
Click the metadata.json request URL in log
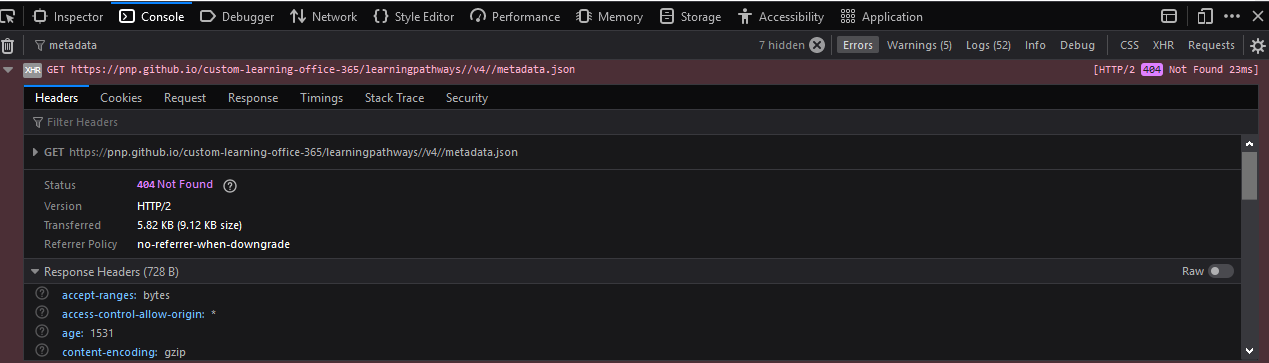click(322, 70)
